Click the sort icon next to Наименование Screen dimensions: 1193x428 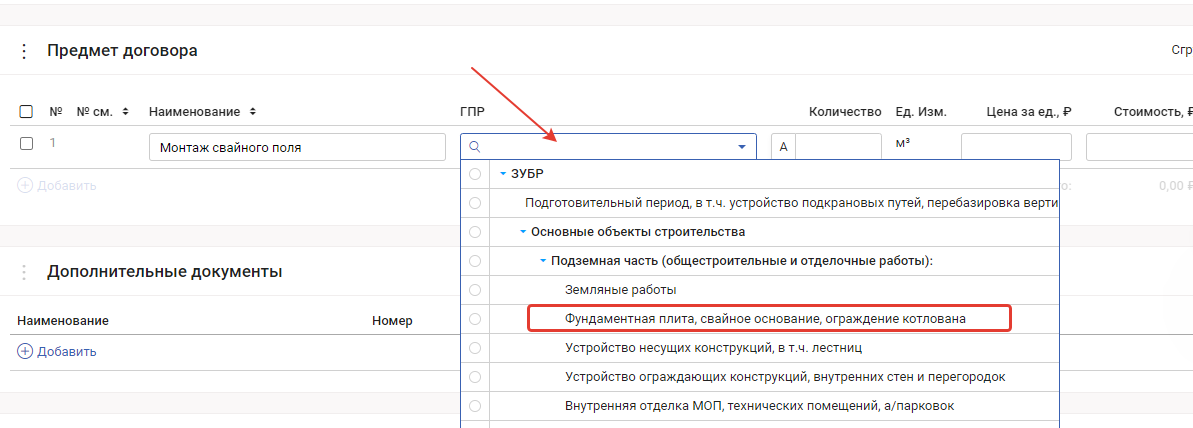[x=253, y=112]
